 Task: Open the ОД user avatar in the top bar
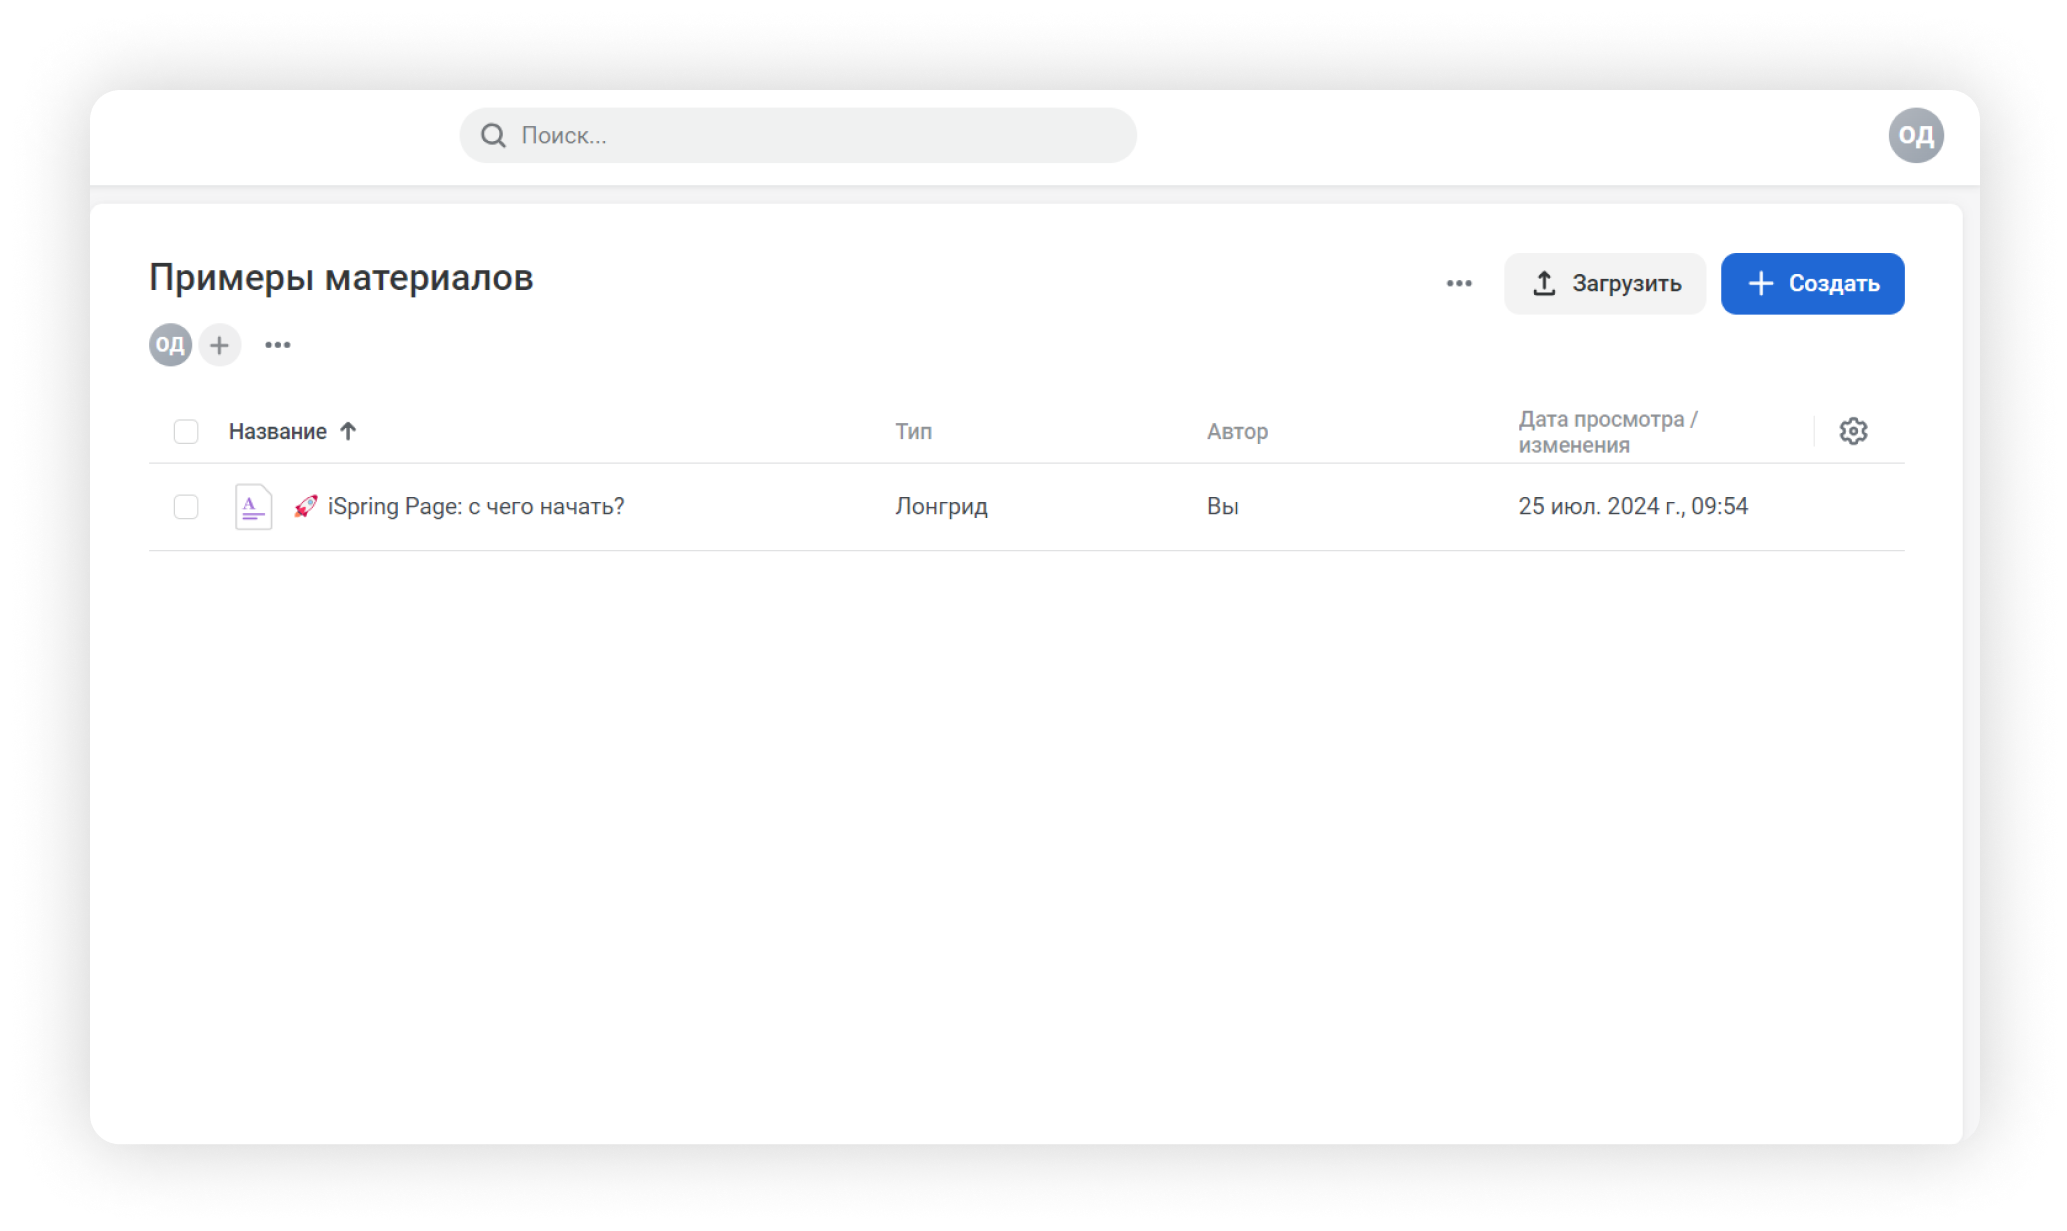tap(1915, 135)
